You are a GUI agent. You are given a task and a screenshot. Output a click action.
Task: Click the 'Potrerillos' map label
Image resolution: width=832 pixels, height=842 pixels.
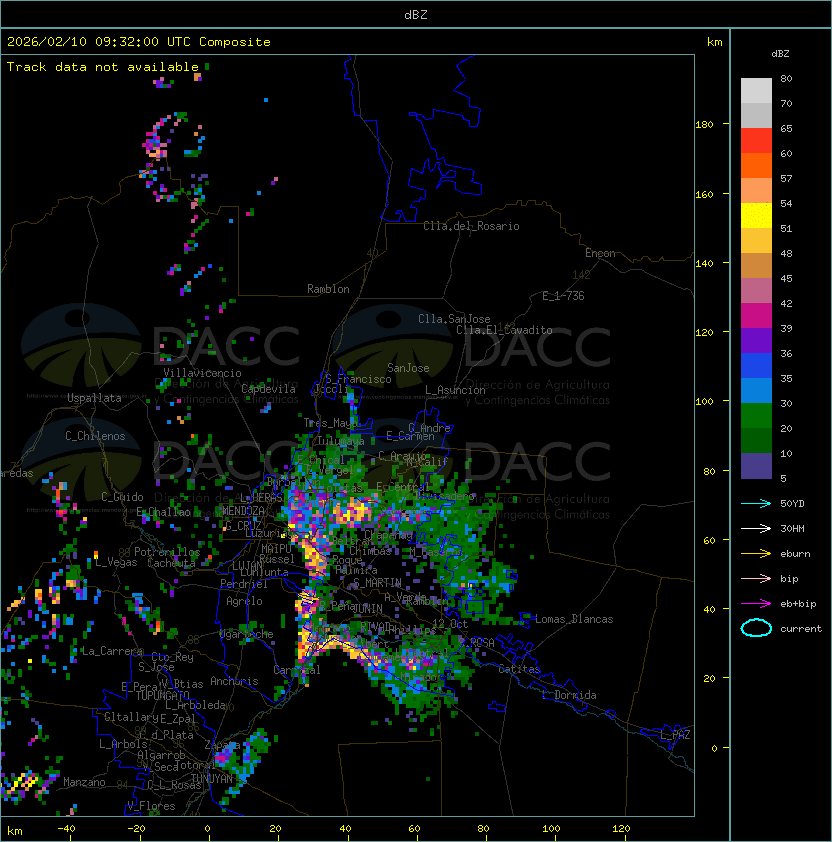[x=167, y=552]
